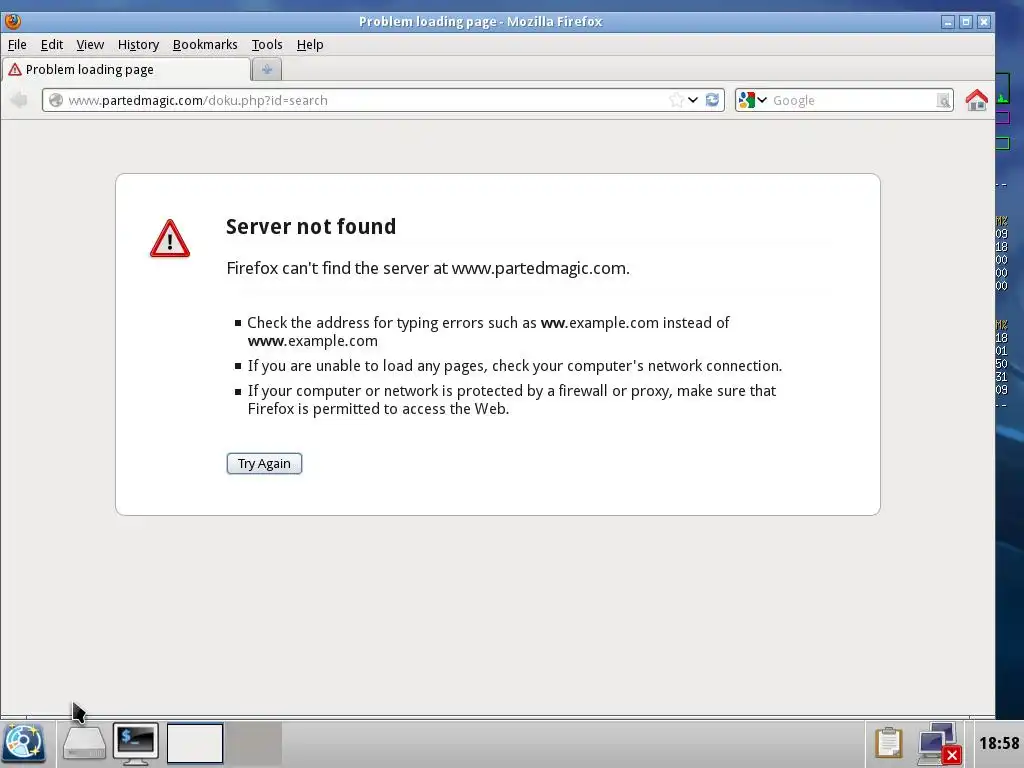Minimize the Firefox window
This screenshot has width=1024, height=768.
948,22
